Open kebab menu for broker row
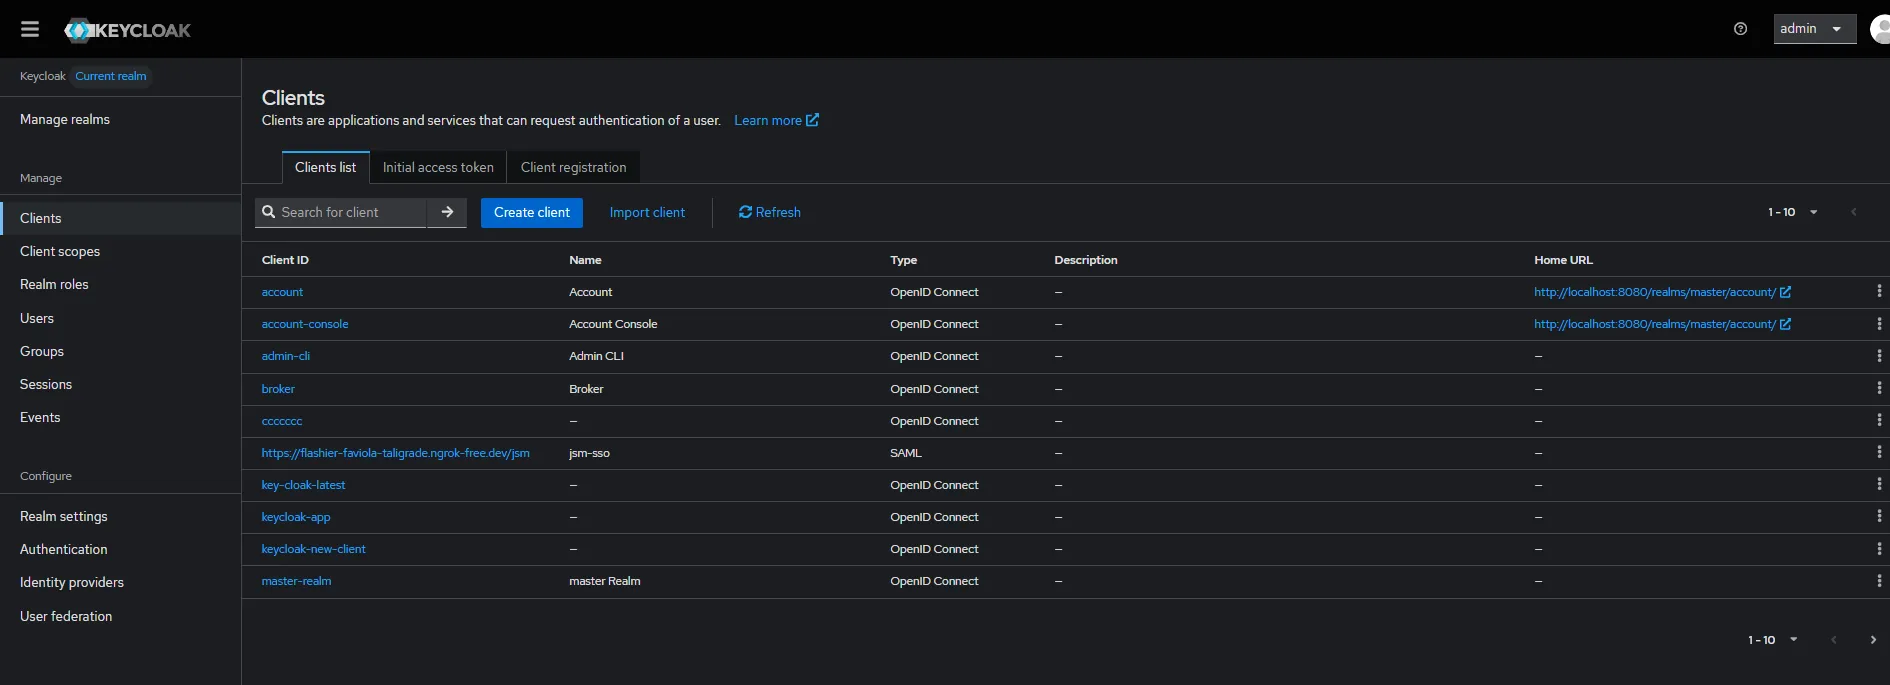This screenshot has width=1890, height=685. coord(1879,388)
